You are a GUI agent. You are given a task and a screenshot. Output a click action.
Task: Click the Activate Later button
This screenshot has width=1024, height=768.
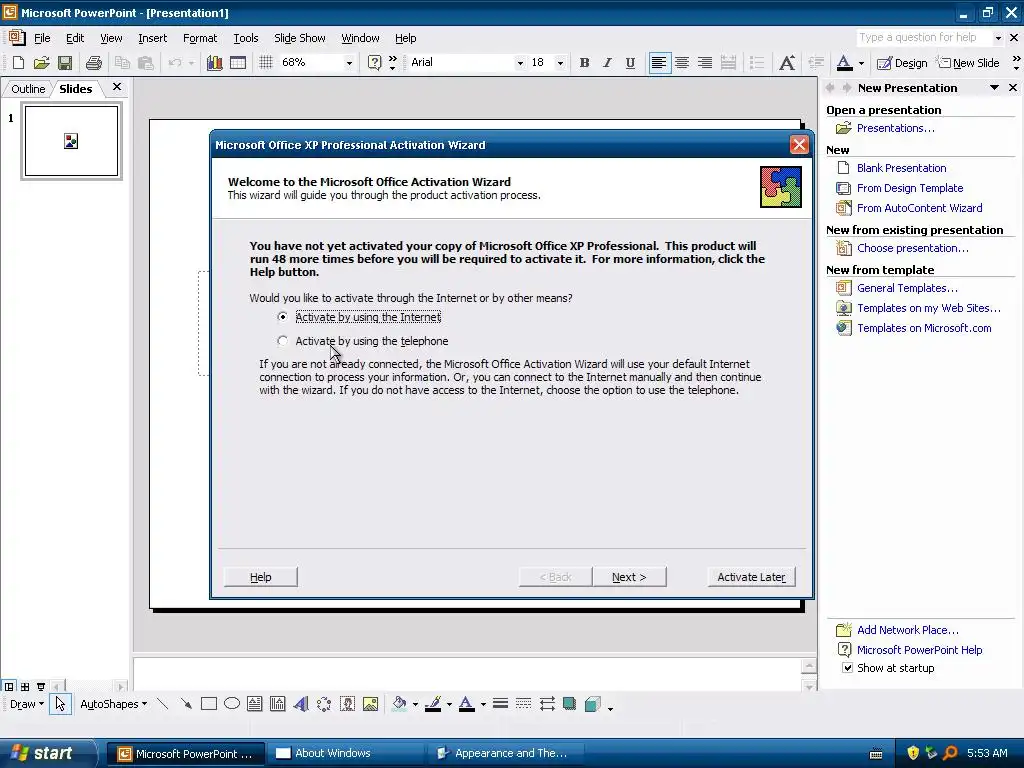point(751,577)
